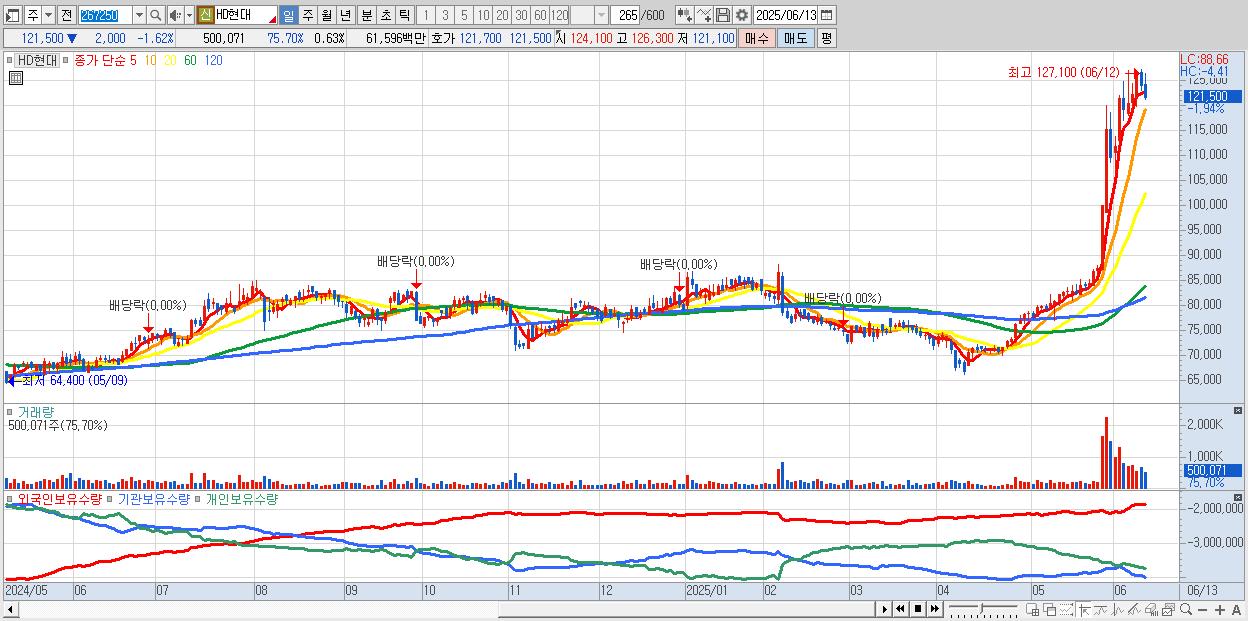Open the calendar date picker icon

coord(827,15)
